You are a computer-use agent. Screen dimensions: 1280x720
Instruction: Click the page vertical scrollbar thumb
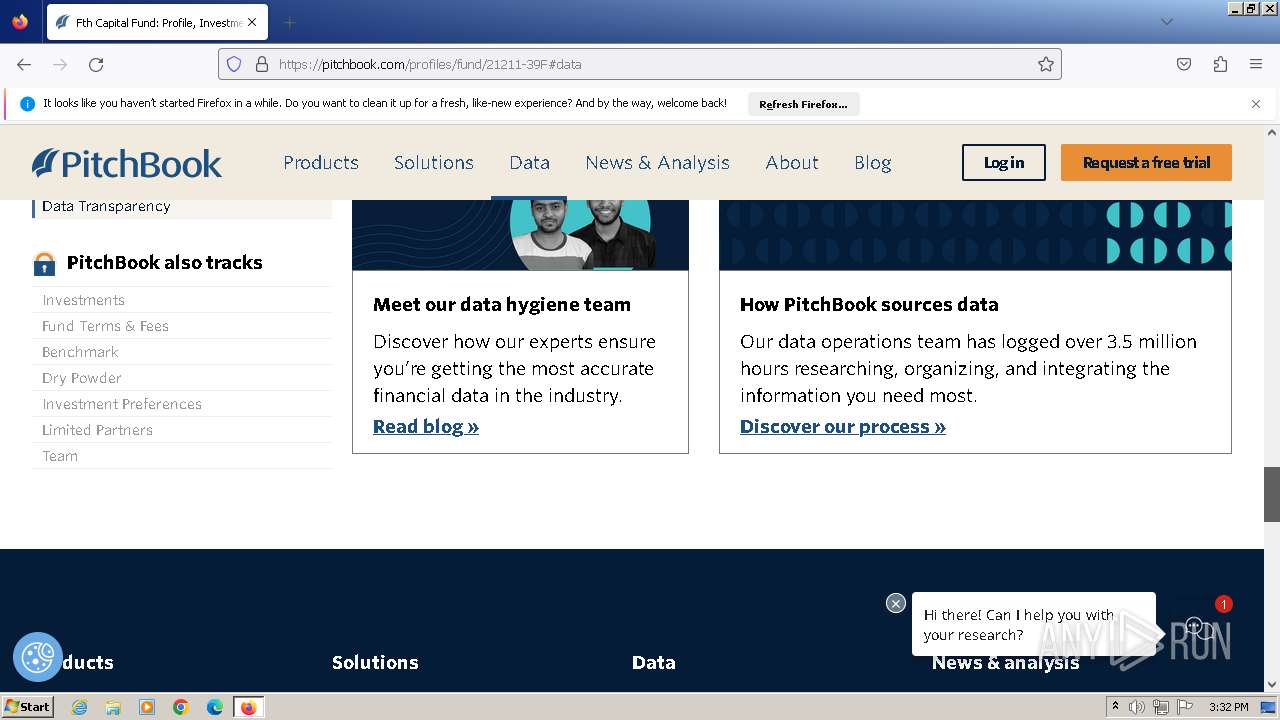click(1272, 494)
